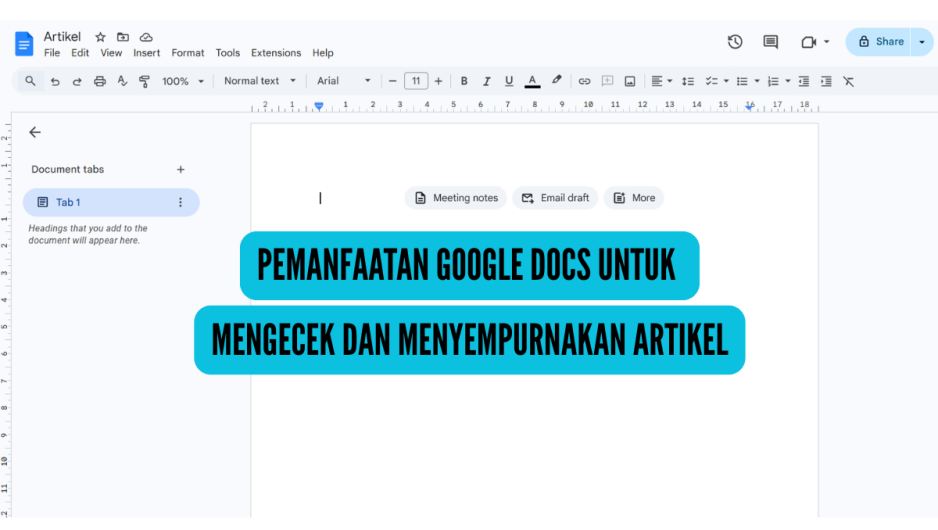Undo the last action
This screenshot has width=938, height=530.
point(55,81)
